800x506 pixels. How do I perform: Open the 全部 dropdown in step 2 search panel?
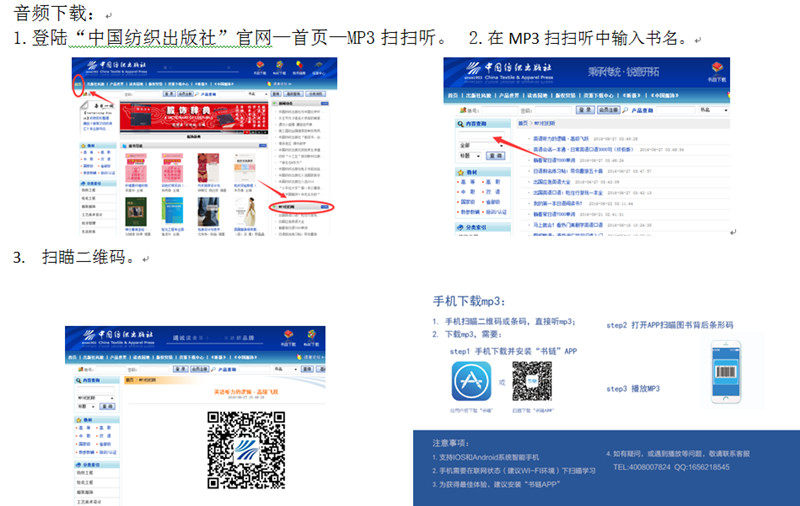click(481, 145)
